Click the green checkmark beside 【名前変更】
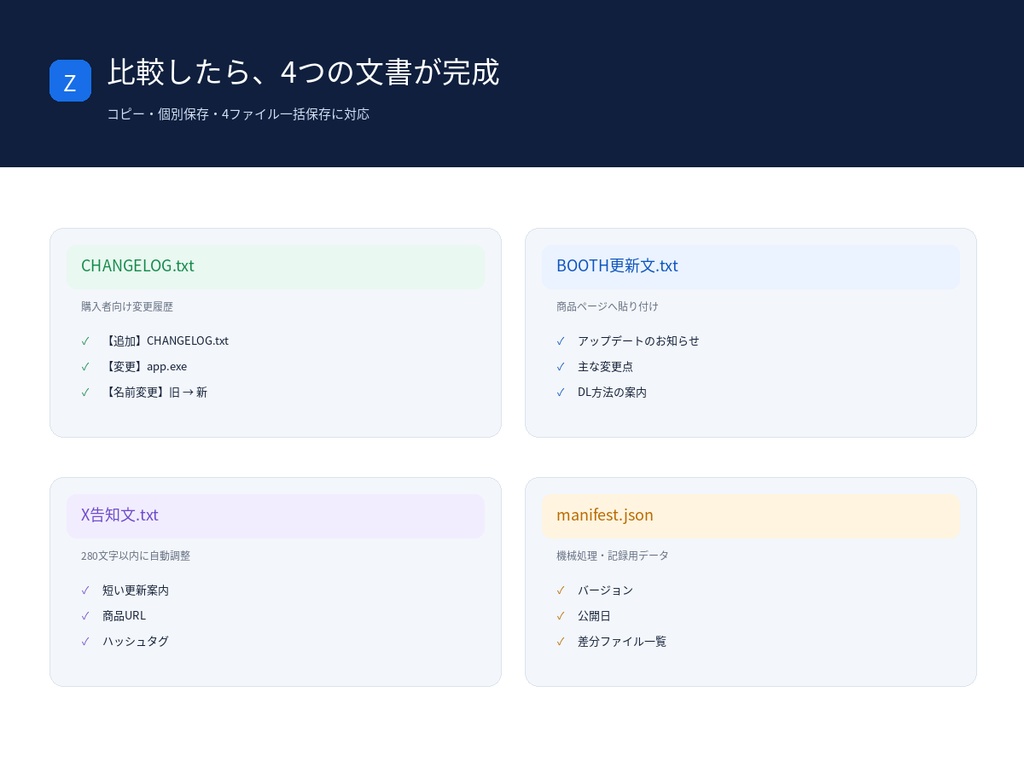 [x=86, y=392]
